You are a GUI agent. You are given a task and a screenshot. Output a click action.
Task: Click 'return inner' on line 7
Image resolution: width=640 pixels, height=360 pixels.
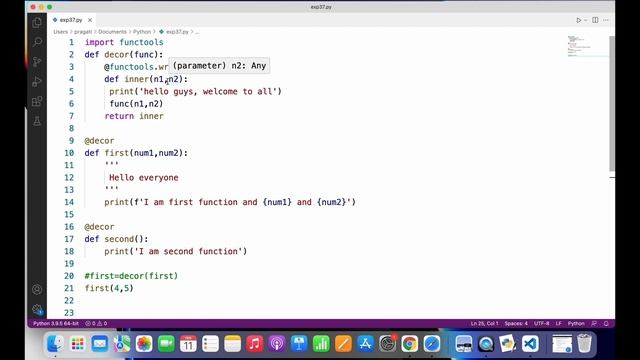[x=134, y=116]
